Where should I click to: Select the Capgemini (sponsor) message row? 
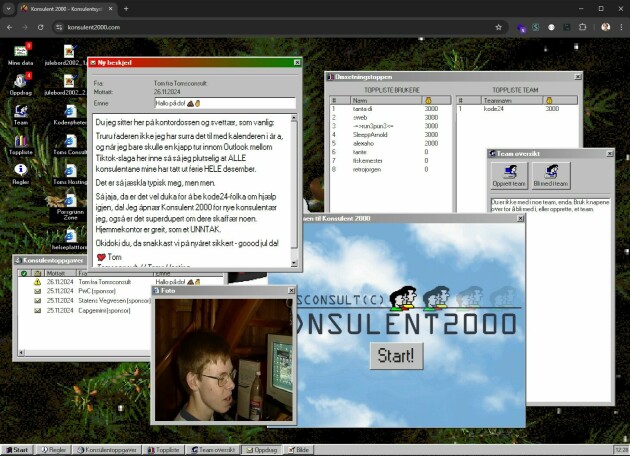85,311
